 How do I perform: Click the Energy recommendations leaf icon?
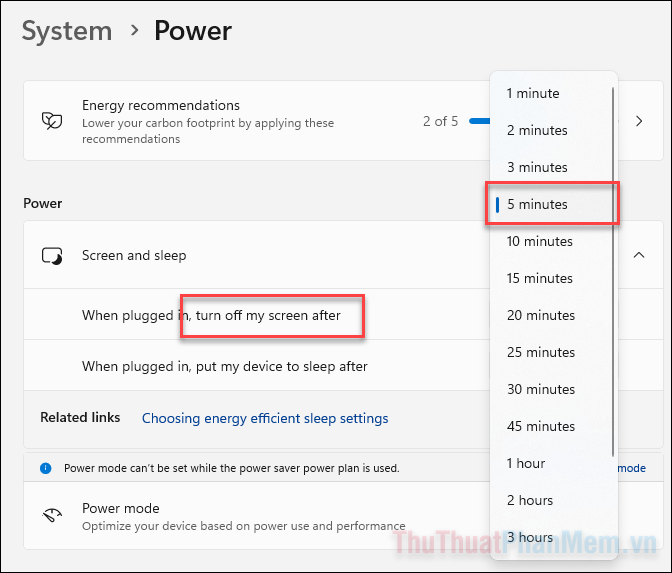pyautogui.click(x=52, y=121)
